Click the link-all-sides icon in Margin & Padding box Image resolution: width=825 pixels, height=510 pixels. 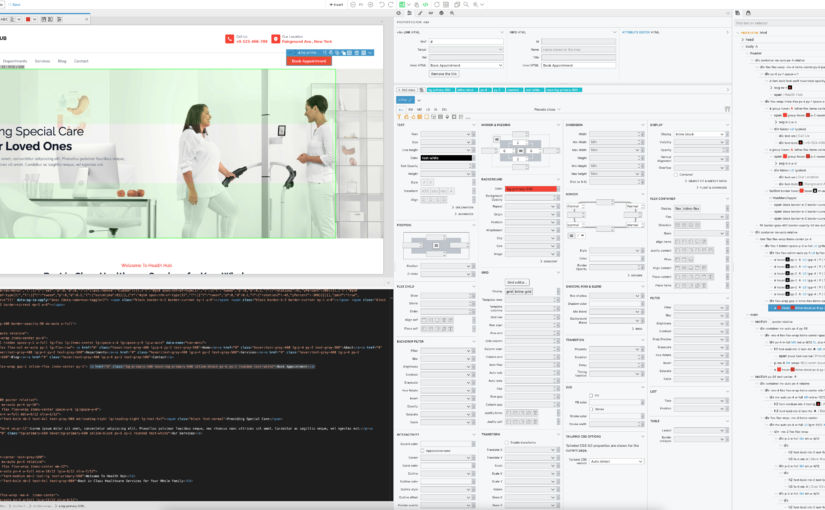(496, 139)
